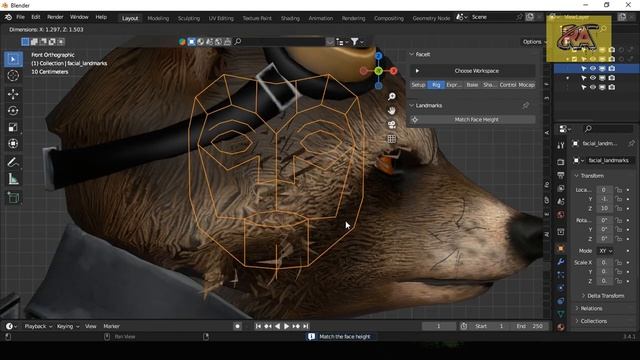Open the timeline View menu
Screen dimensions: 640x360
[x=91, y=326]
